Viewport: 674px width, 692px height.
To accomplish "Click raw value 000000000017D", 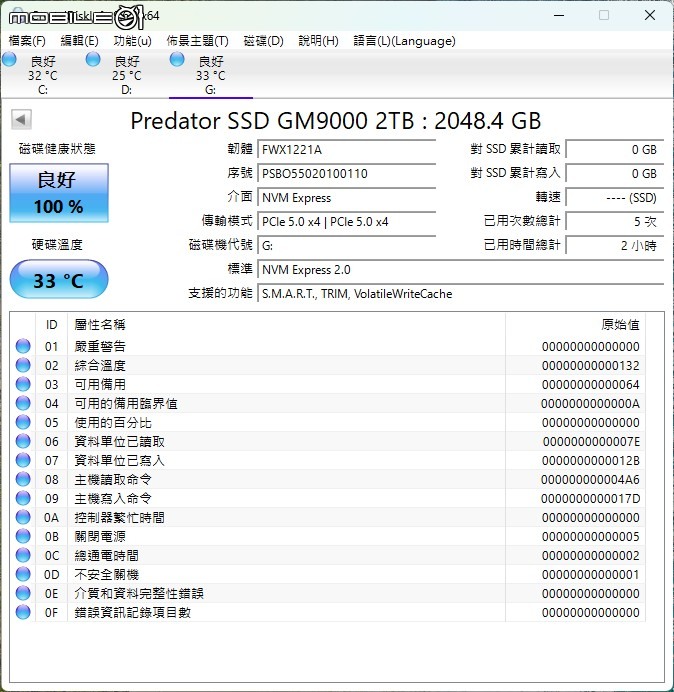I will [x=590, y=498].
